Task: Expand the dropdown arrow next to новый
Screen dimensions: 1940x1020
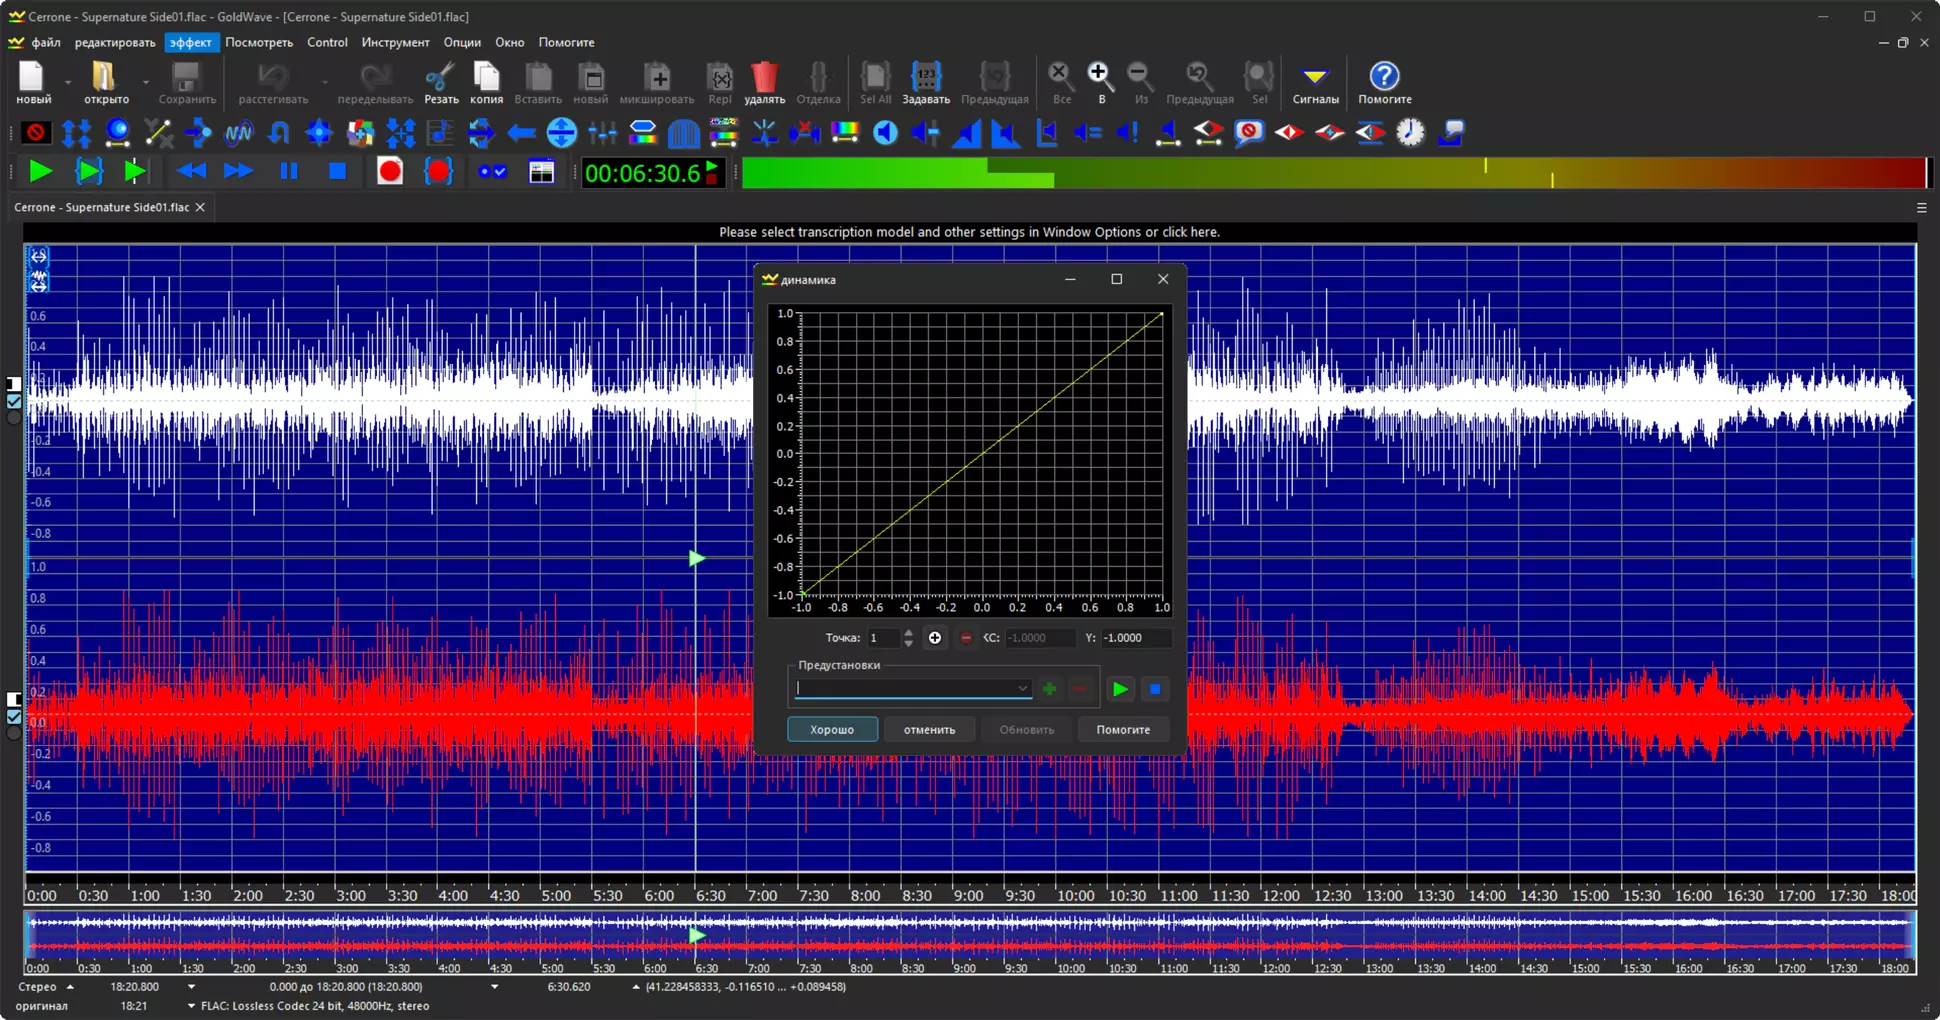Action: coord(68,82)
